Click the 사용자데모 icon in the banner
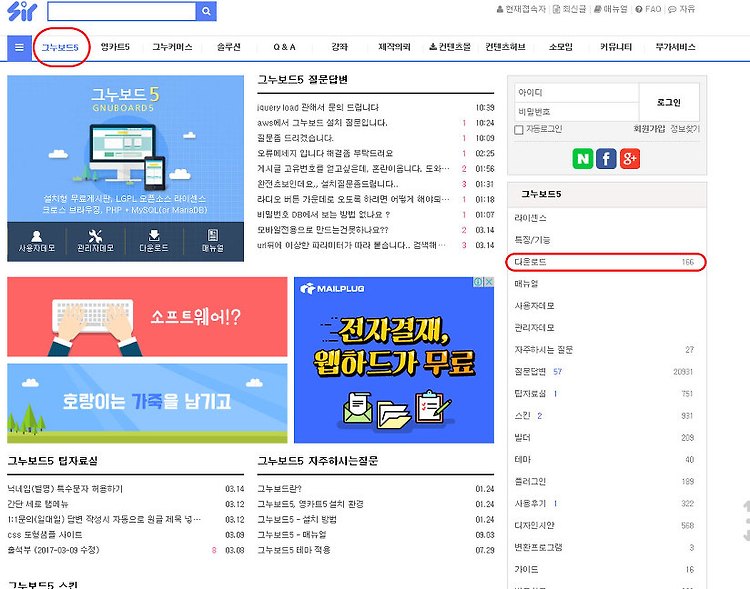 [x=36, y=241]
